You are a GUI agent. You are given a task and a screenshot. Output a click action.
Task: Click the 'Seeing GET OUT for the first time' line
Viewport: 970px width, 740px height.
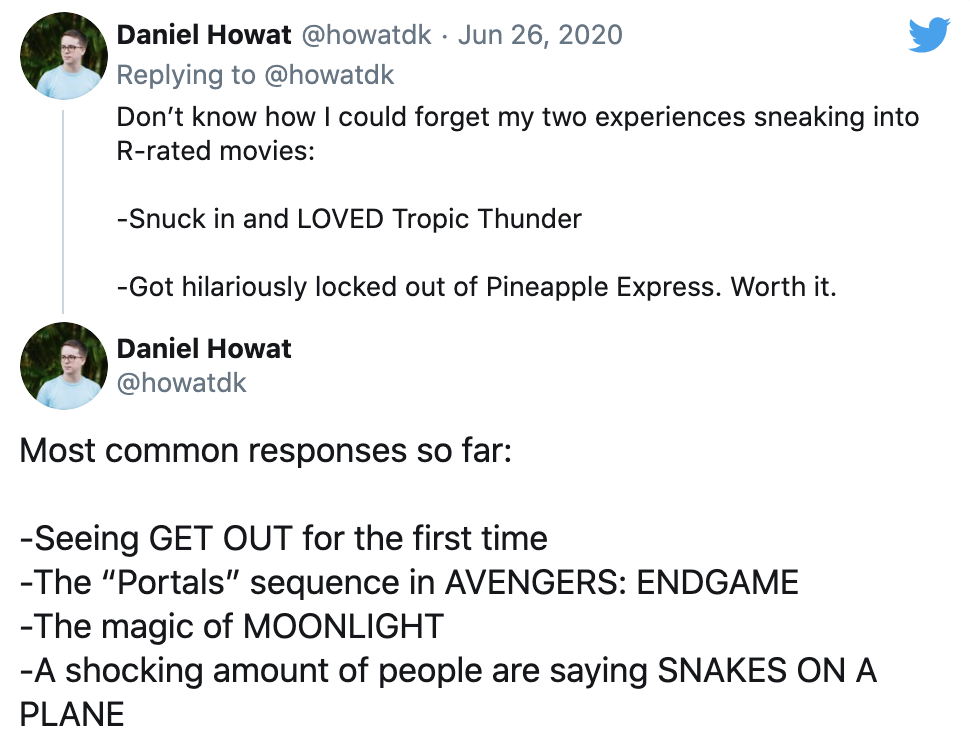coord(283,538)
